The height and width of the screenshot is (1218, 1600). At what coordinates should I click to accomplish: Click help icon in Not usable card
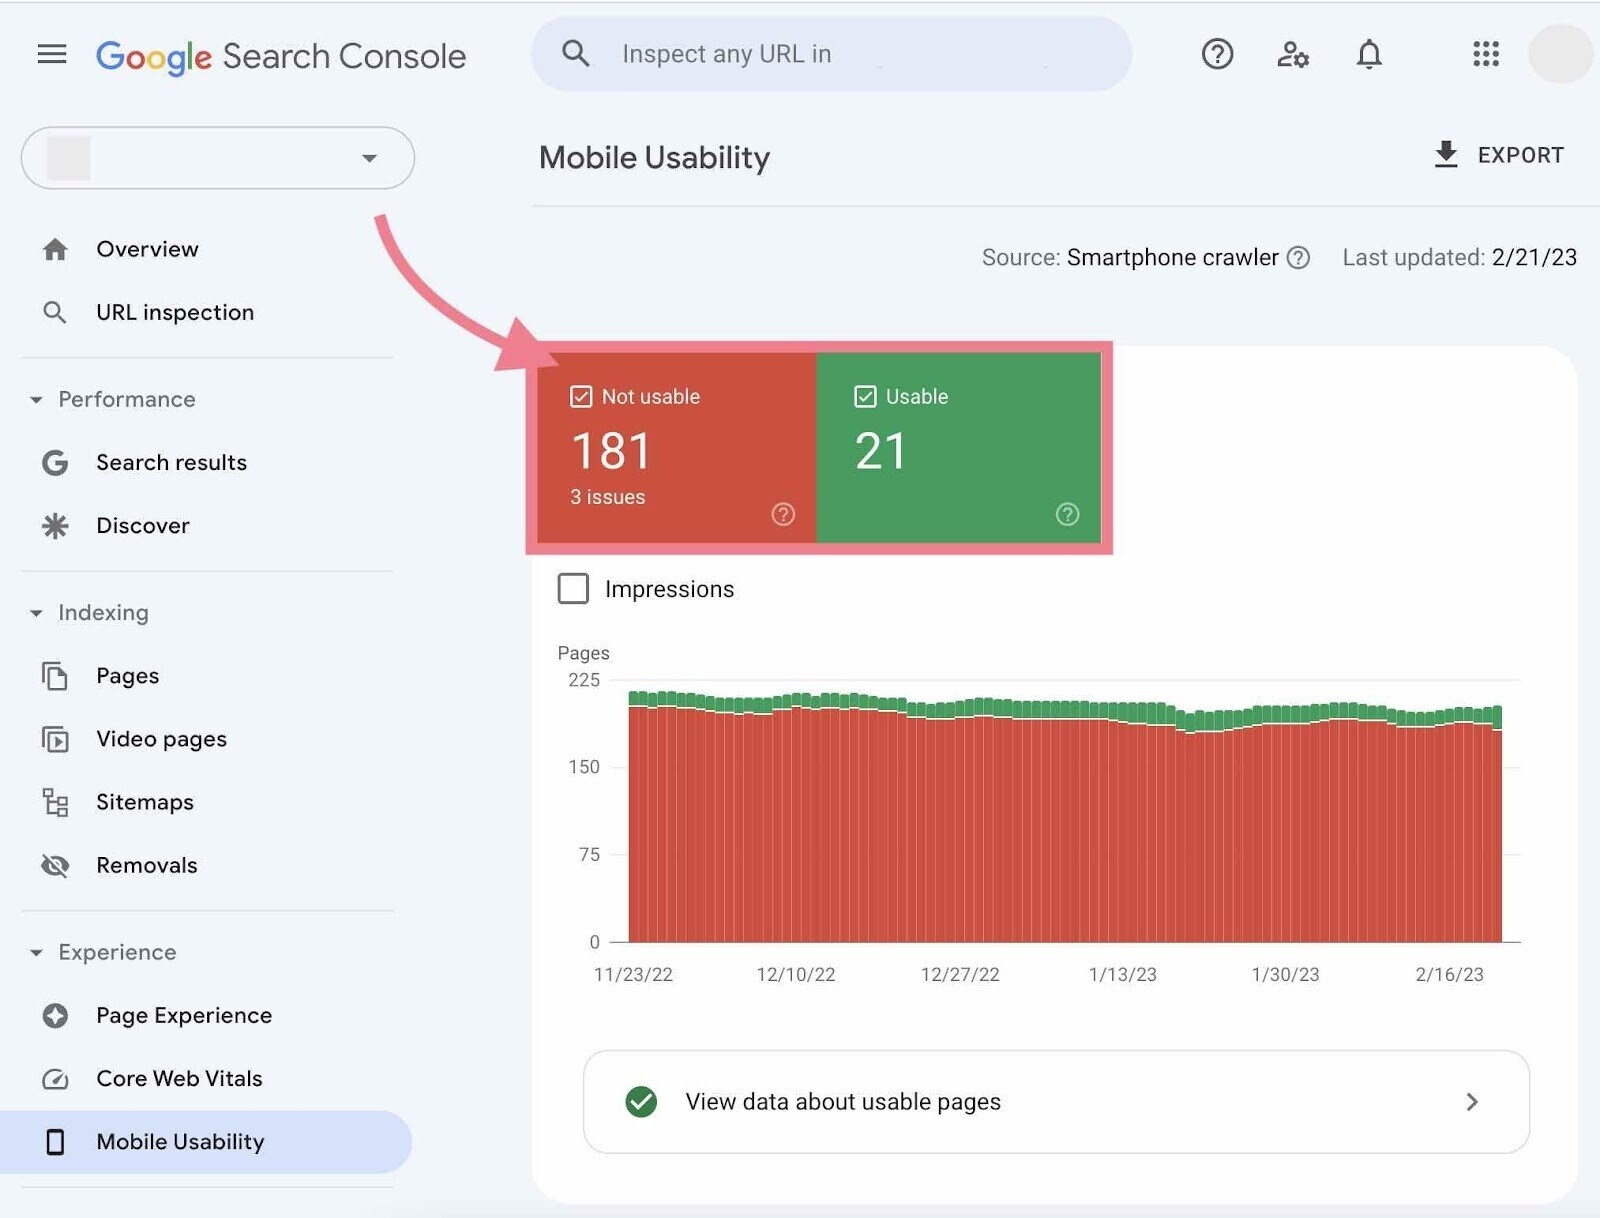[783, 514]
